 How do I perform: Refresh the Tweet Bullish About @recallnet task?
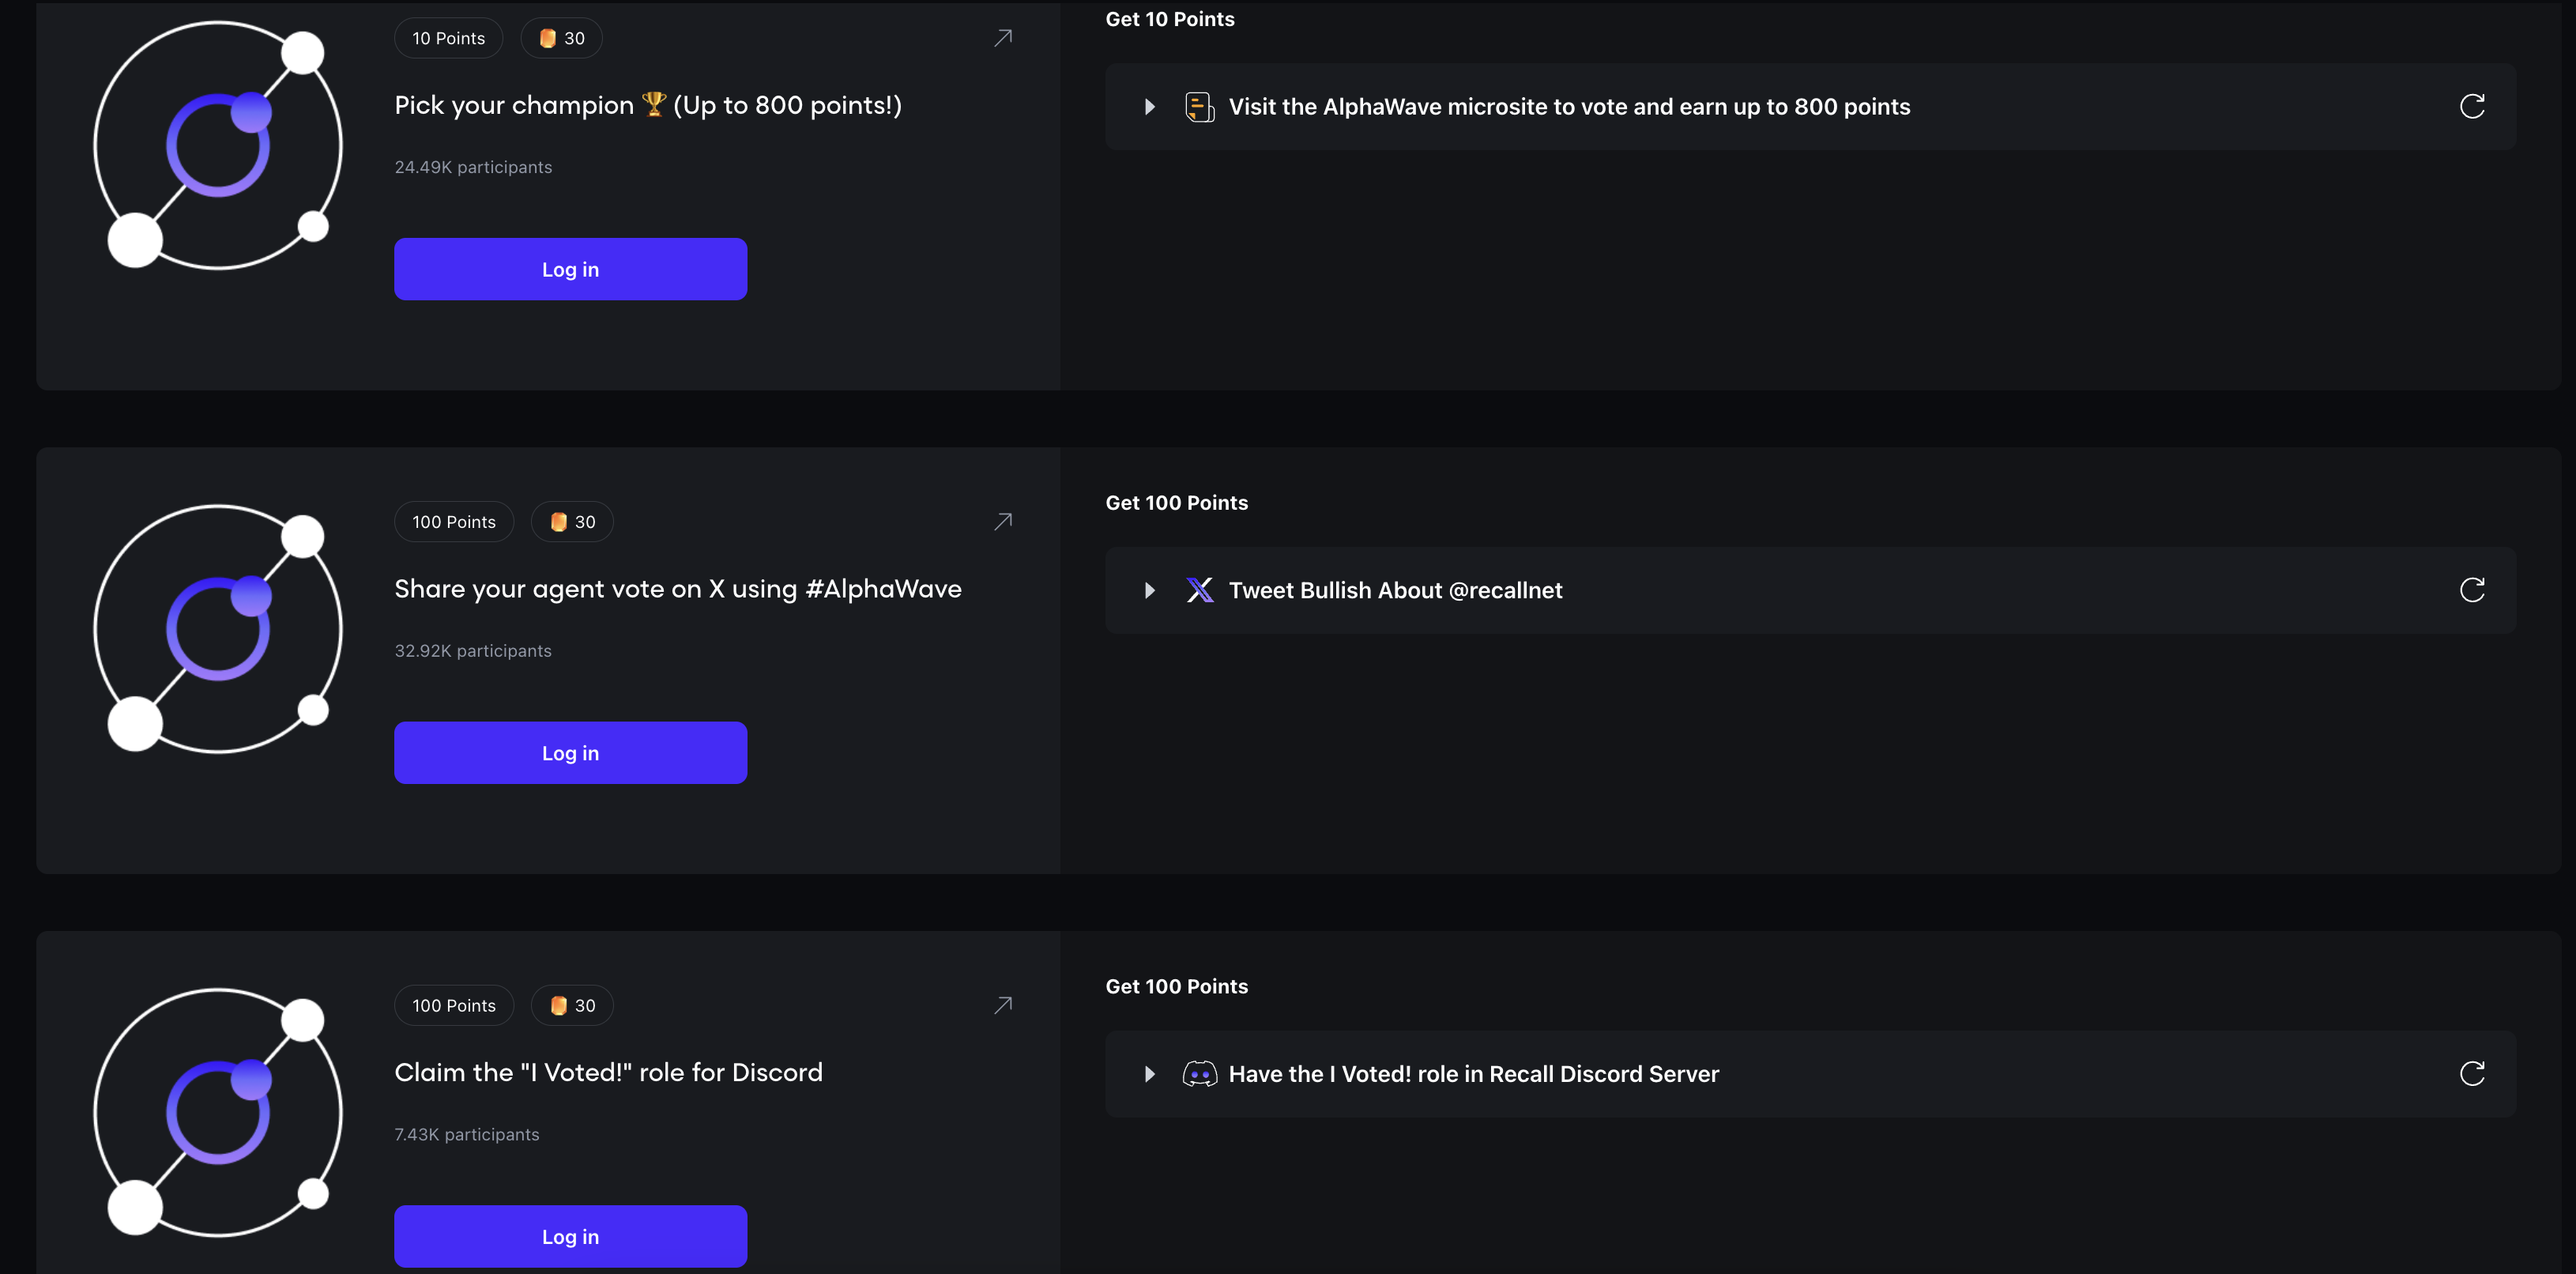click(x=2472, y=590)
